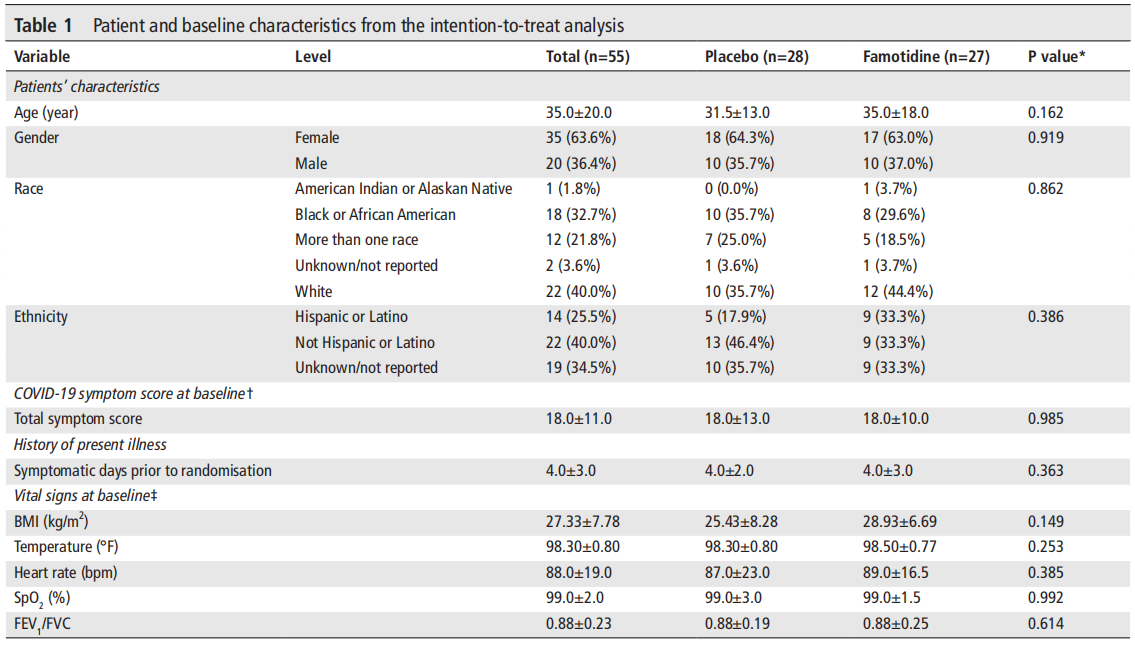Select the Total (n=55) column header

point(587,57)
